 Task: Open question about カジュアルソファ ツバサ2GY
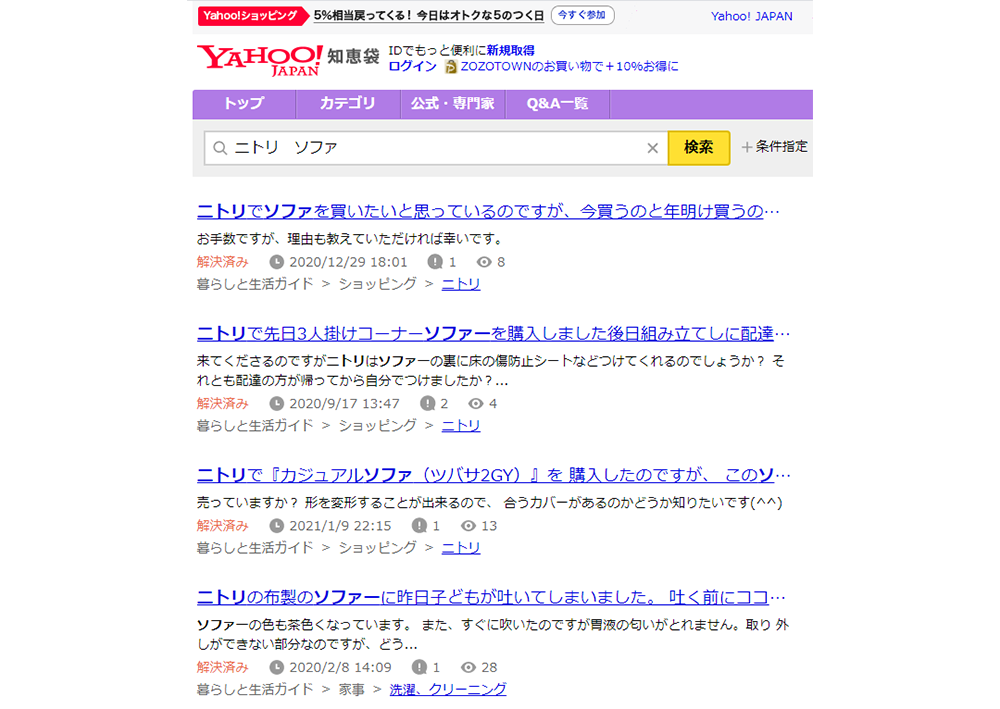point(494,475)
